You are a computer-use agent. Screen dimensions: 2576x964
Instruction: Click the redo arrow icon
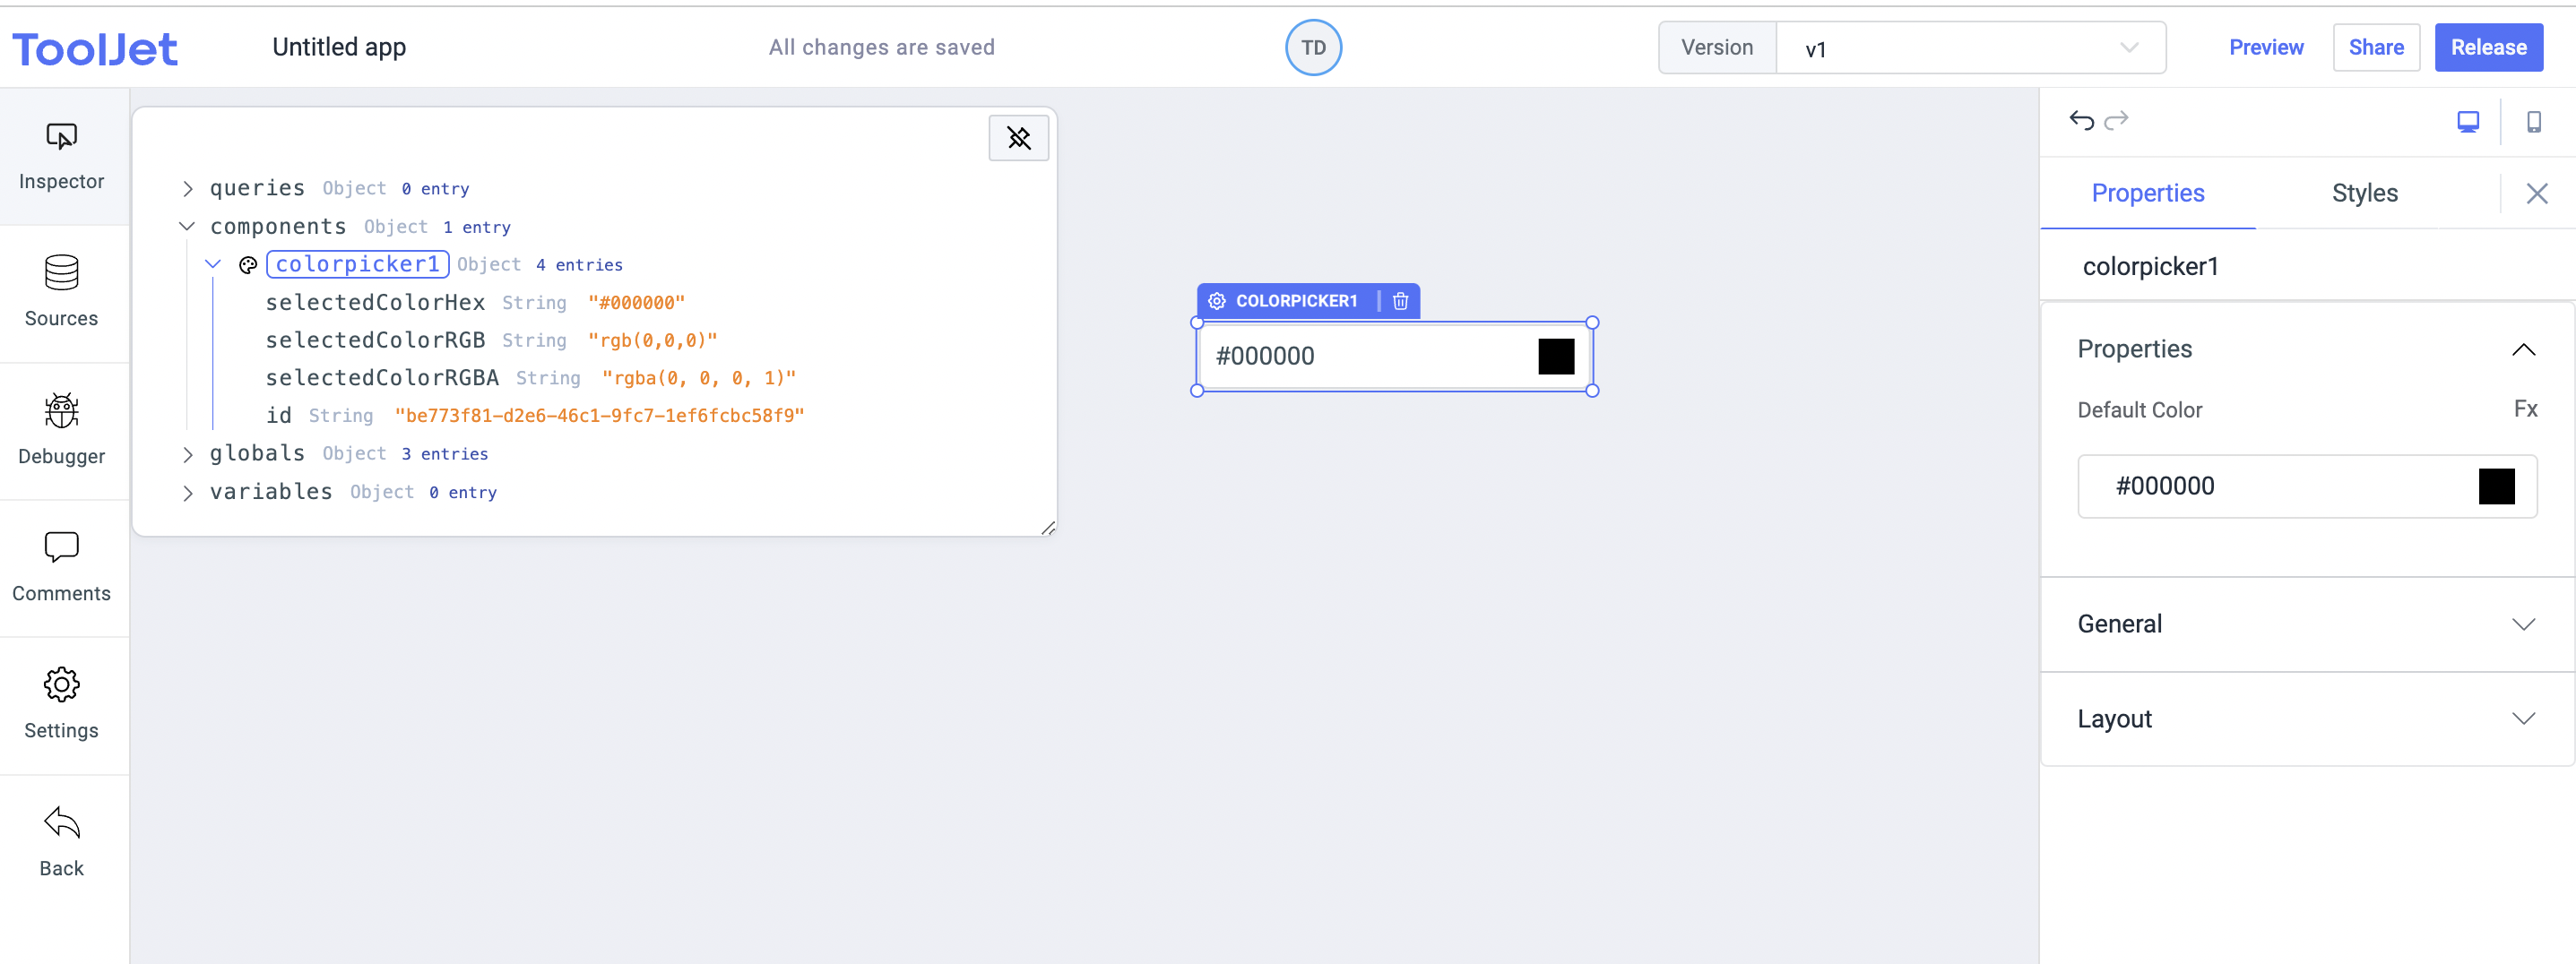point(2116,121)
